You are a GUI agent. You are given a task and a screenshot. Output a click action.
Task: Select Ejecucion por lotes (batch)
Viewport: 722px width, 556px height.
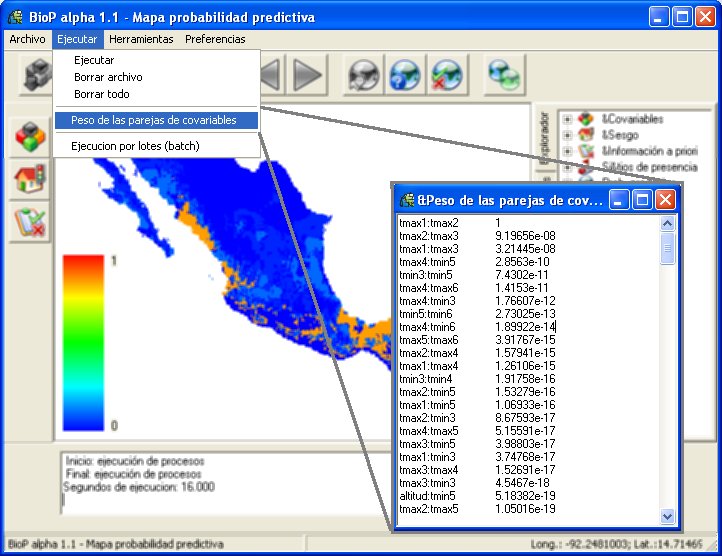156,146
